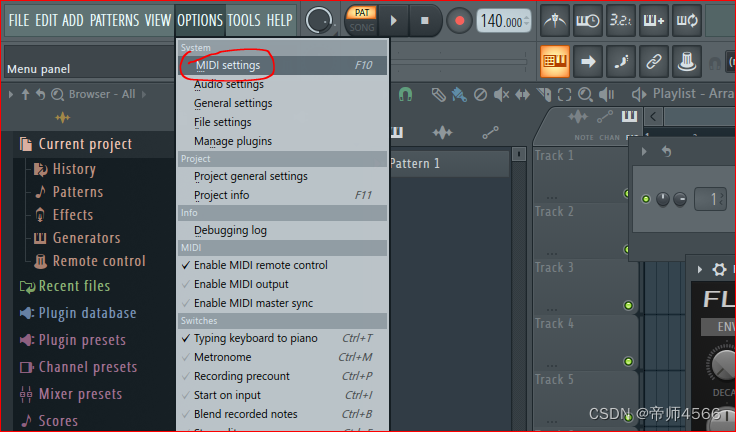Click the knob-shaped toolbar icon
736x432 pixels.
687,62
